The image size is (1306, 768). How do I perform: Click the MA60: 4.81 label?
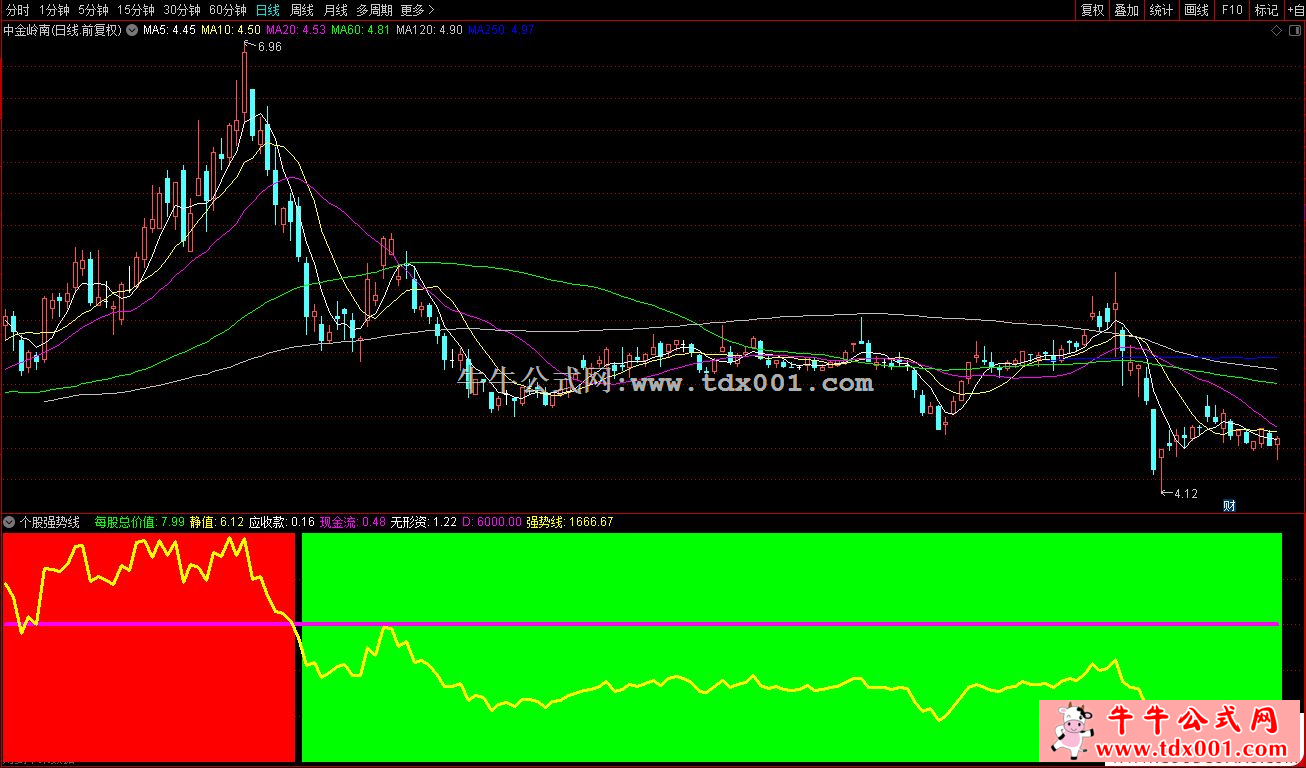pos(361,30)
